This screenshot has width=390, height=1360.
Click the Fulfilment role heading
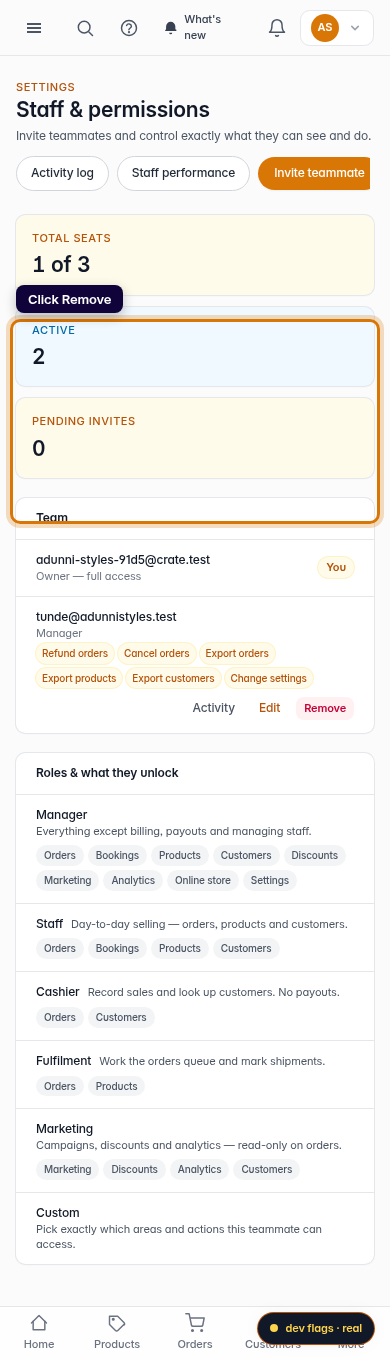pyautogui.click(x=64, y=1060)
